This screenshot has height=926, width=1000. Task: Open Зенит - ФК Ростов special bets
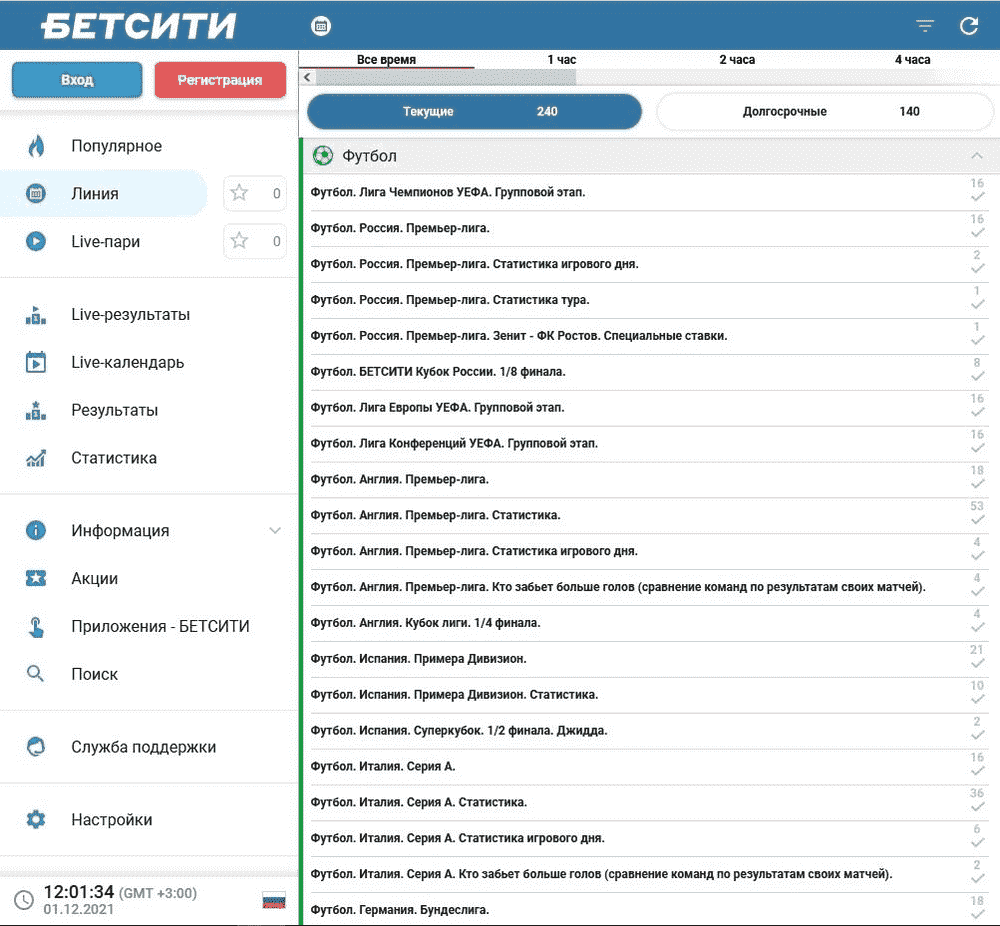pyautogui.click(x=646, y=335)
